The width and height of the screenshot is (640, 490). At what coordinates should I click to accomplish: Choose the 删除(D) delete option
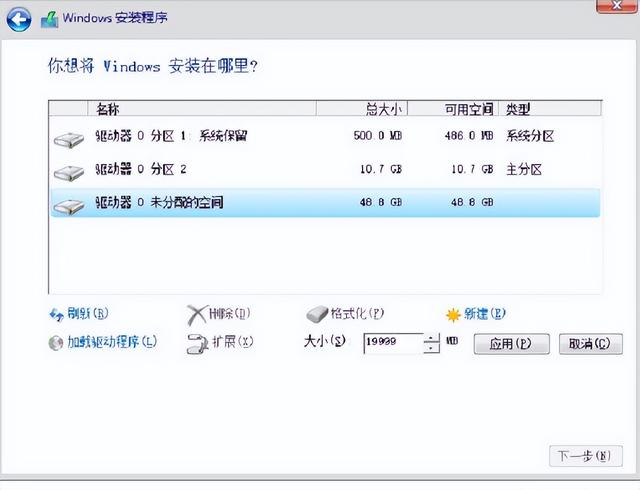pos(229,314)
